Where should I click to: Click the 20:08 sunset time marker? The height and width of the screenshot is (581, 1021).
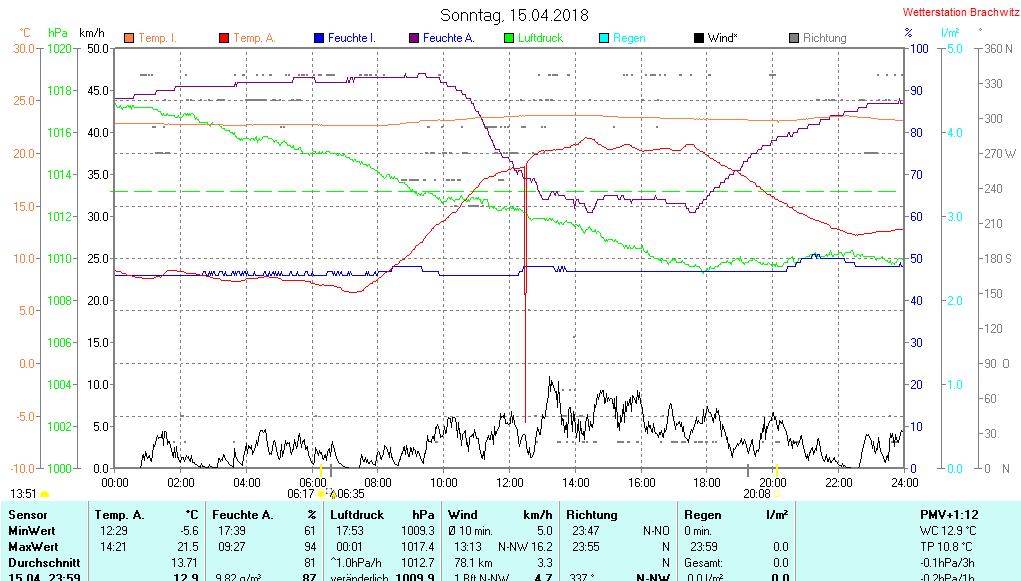pos(756,493)
